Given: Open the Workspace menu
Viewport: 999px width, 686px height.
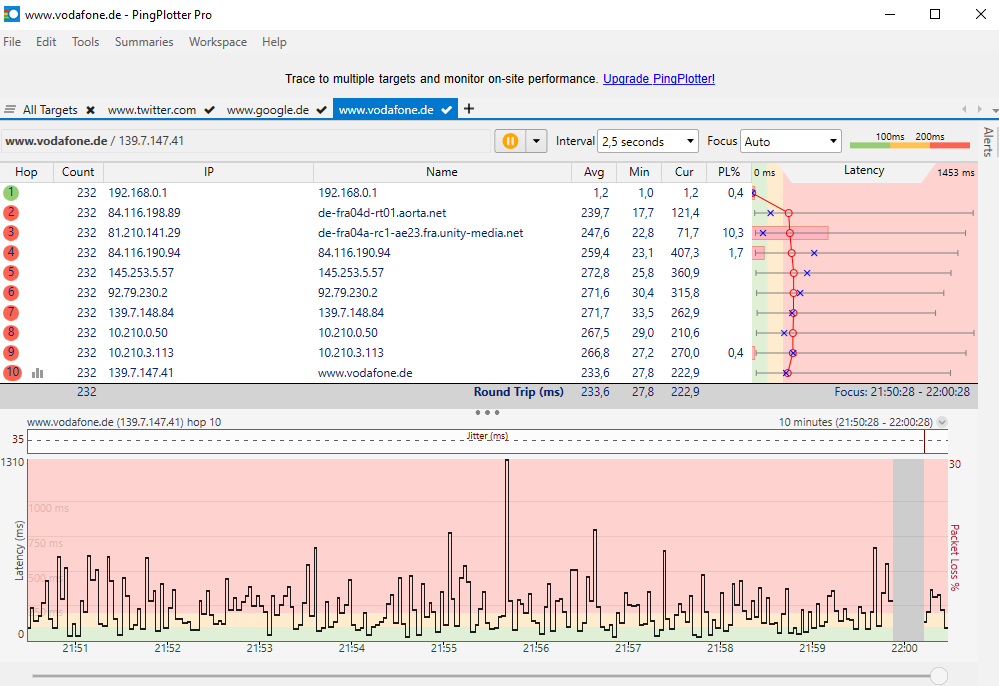Looking at the screenshot, I should point(218,42).
